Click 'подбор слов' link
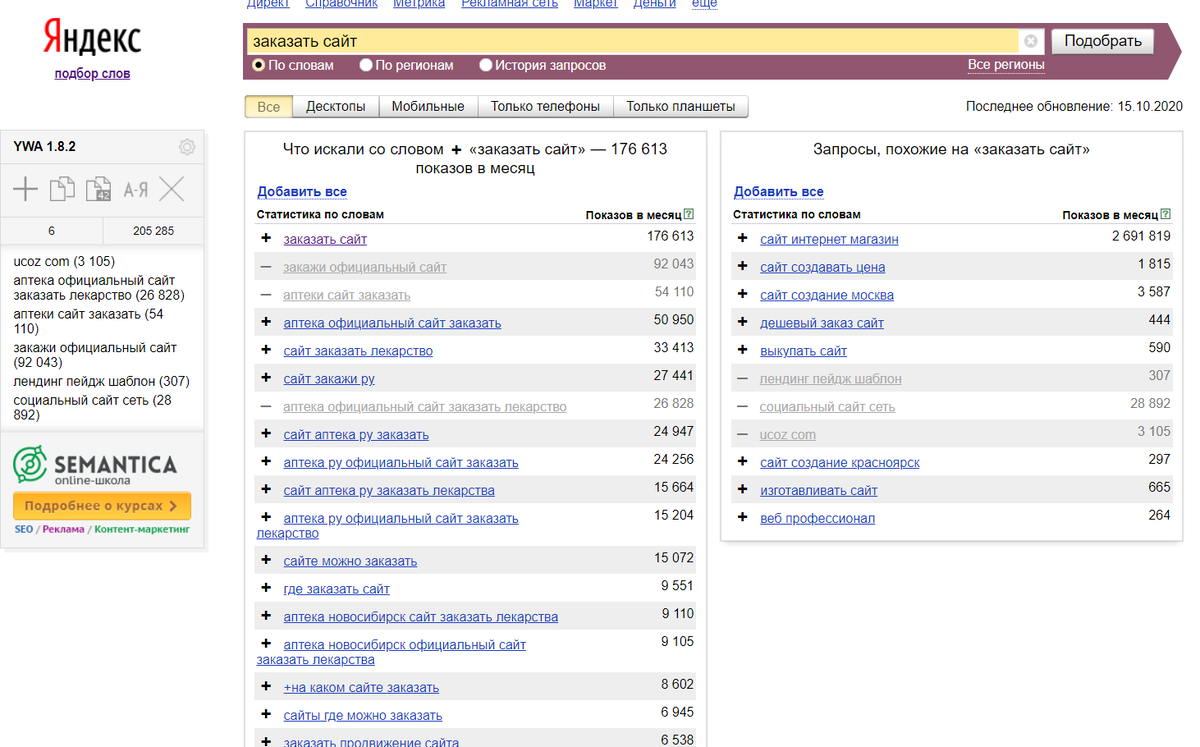The width and height of the screenshot is (1200, 747). tap(92, 73)
